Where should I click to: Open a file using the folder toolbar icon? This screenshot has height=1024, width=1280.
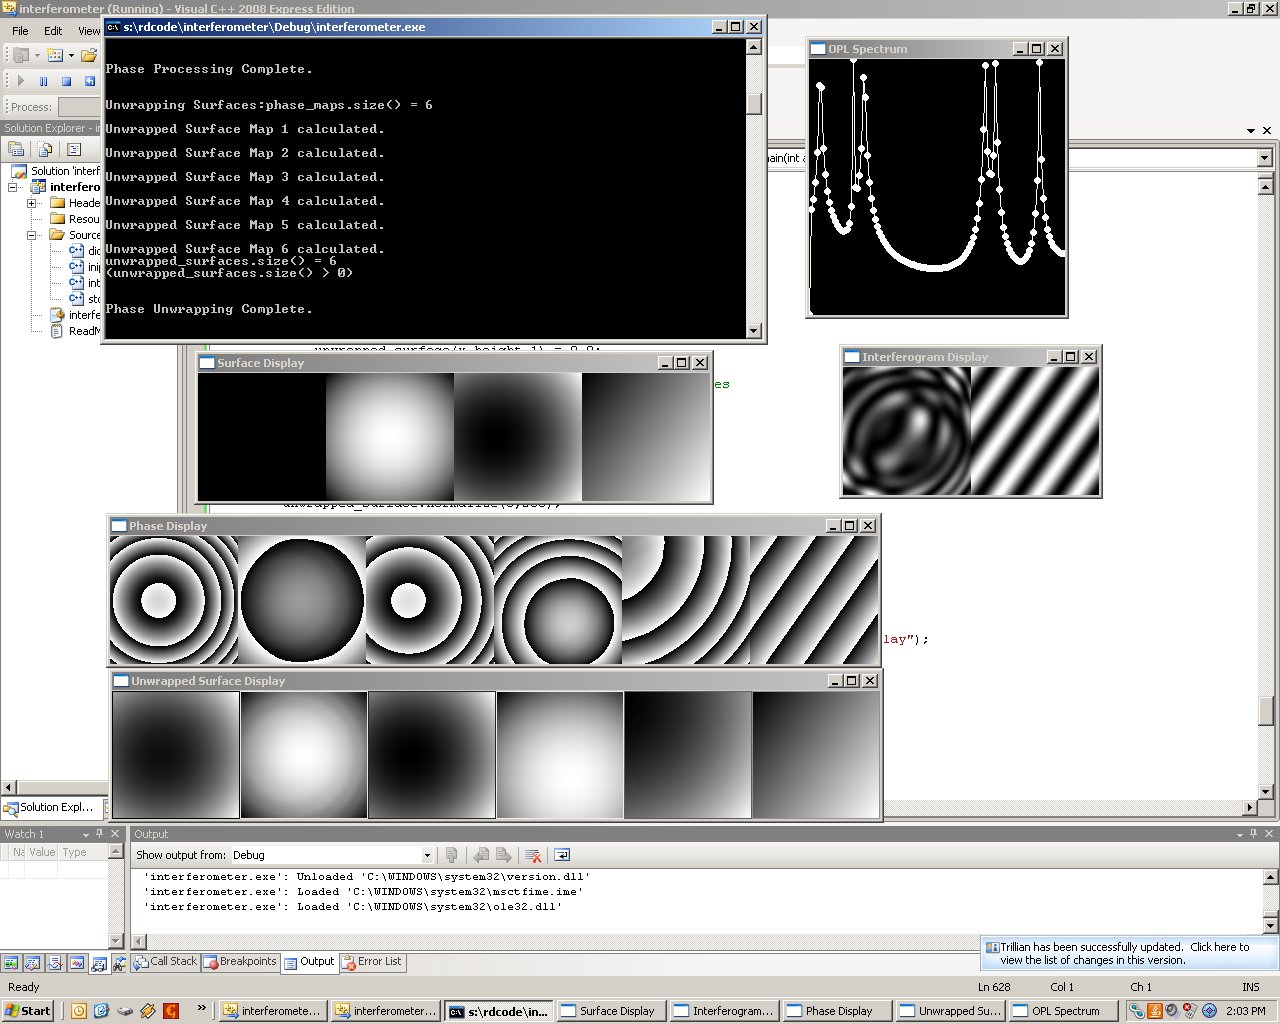click(x=88, y=55)
